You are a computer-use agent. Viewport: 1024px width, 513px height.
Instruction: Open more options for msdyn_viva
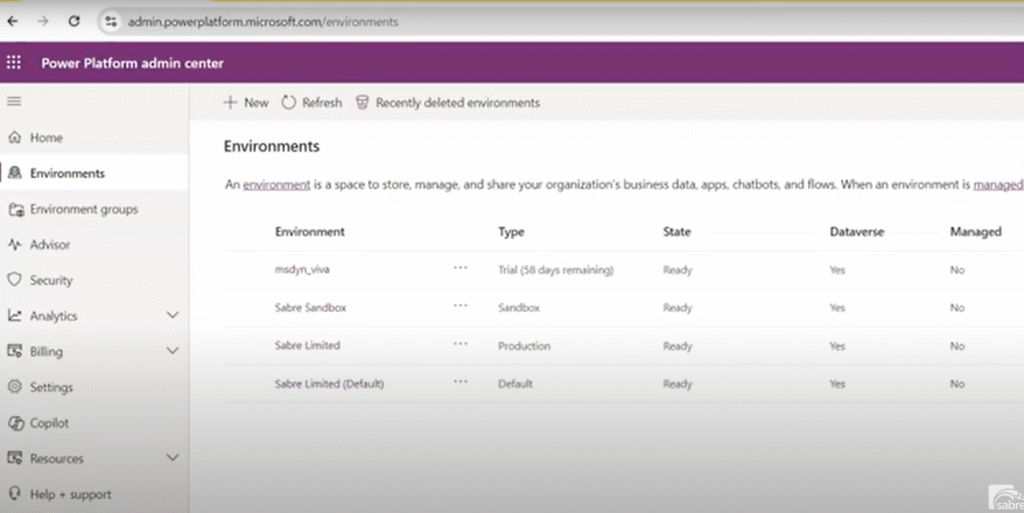(x=460, y=269)
